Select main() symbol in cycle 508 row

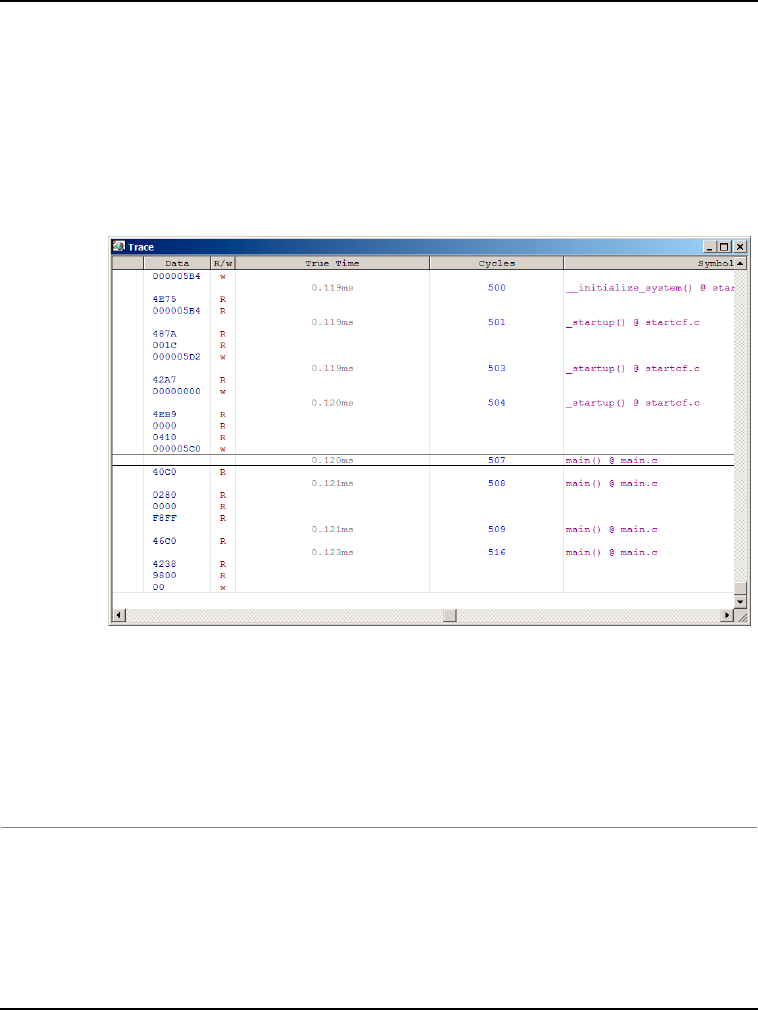tap(611, 484)
